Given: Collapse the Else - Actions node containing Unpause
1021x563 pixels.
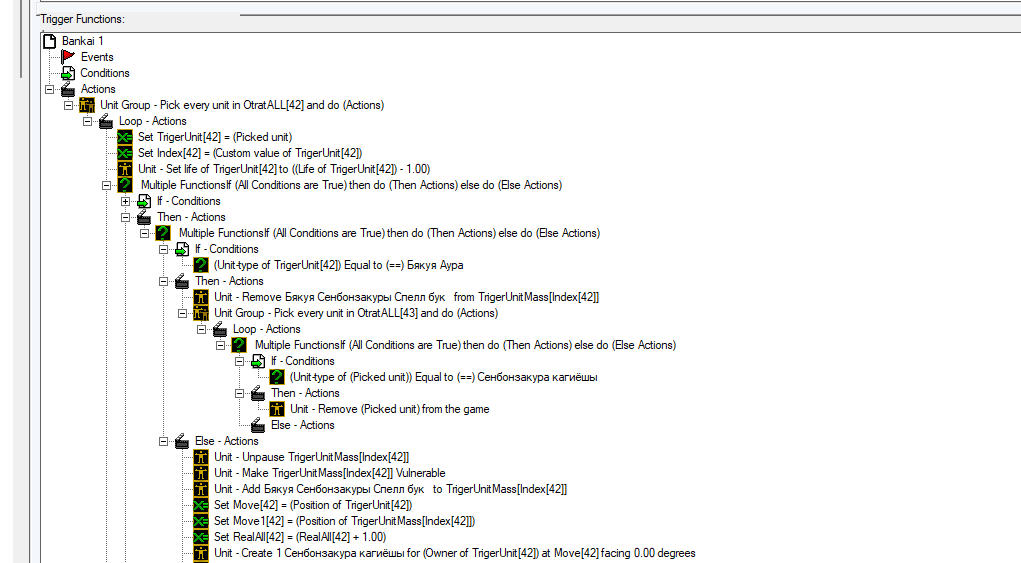Looking at the screenshot, I should tap(163, 441).
